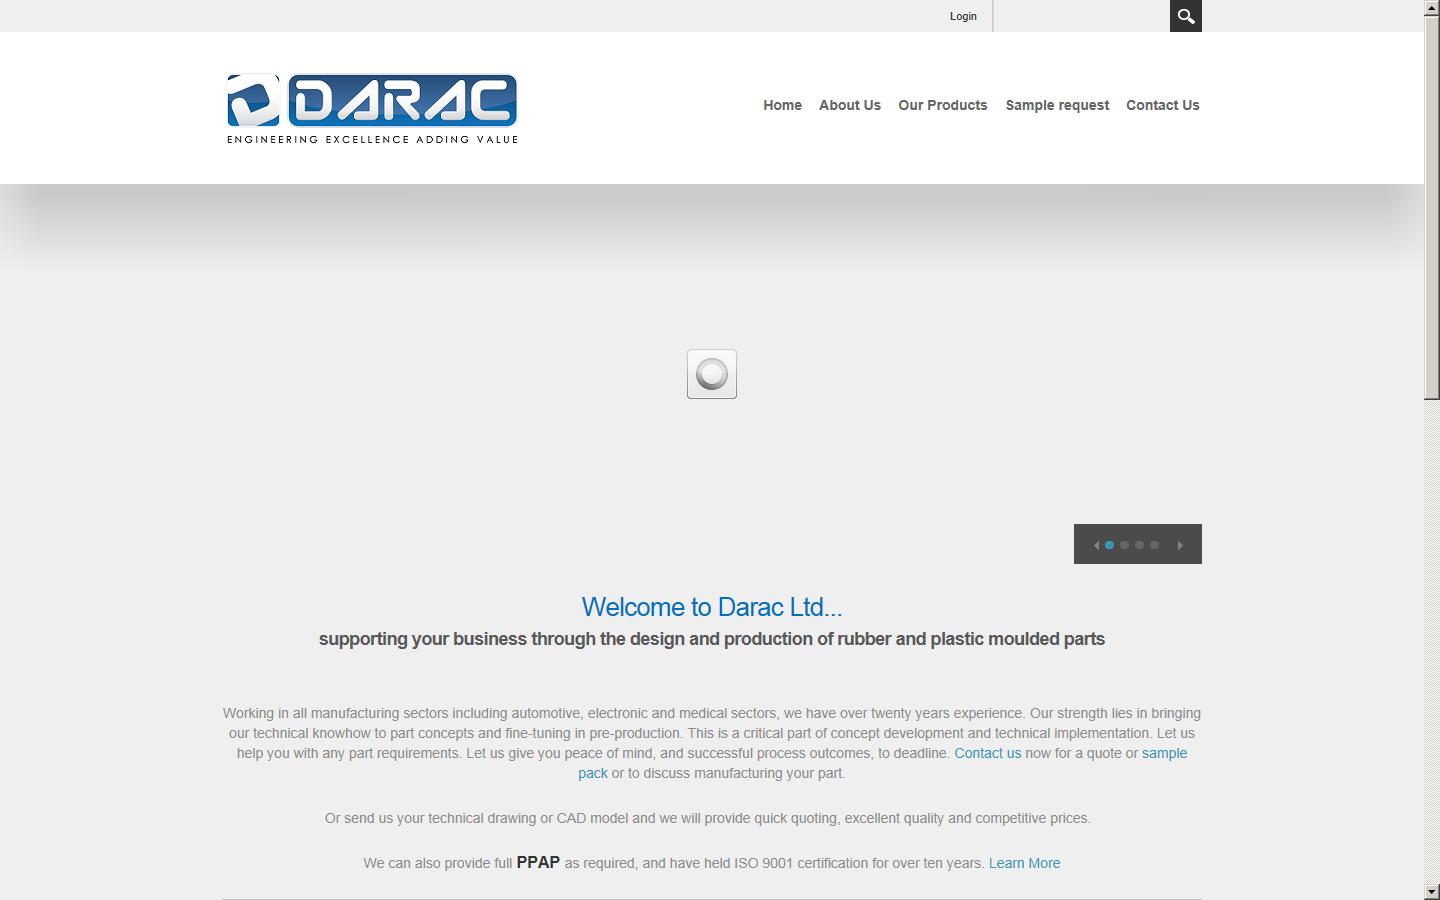Select the Home menu item
The height and width of the screenshot is (900, 1440).
pyautogui.click(x=782, y=105)
